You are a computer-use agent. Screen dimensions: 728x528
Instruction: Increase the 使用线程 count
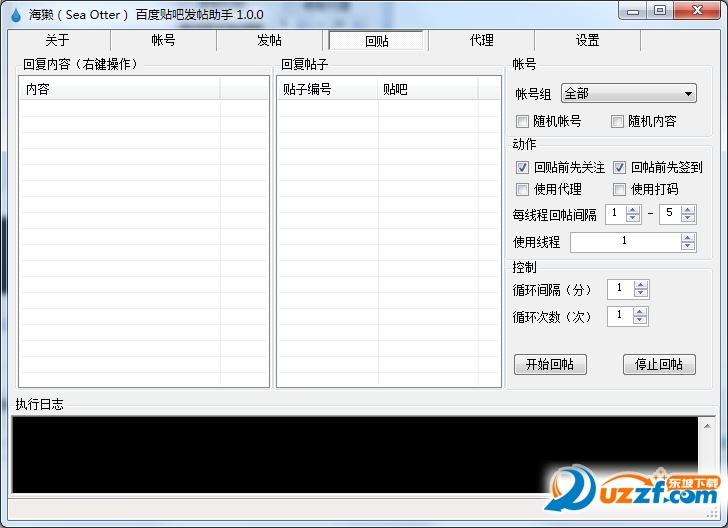[688, 238]
